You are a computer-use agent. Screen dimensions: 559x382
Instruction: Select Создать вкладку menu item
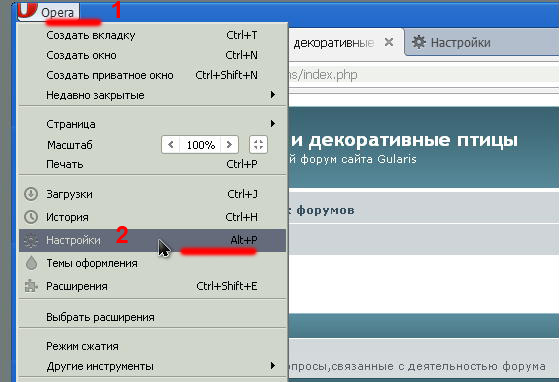(153, 35)
